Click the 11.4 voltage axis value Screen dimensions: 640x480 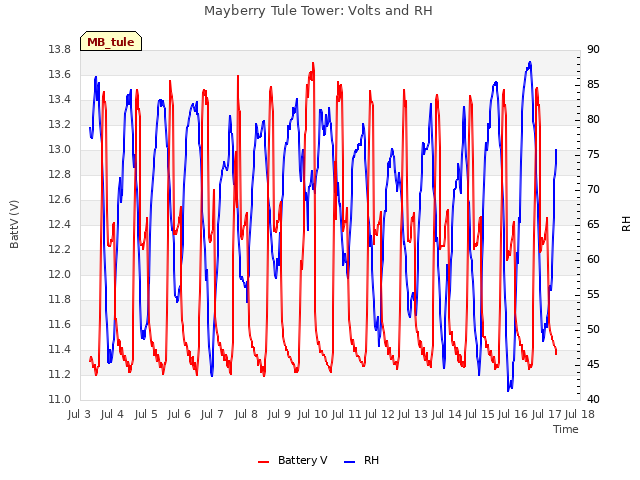coord(60,349)
